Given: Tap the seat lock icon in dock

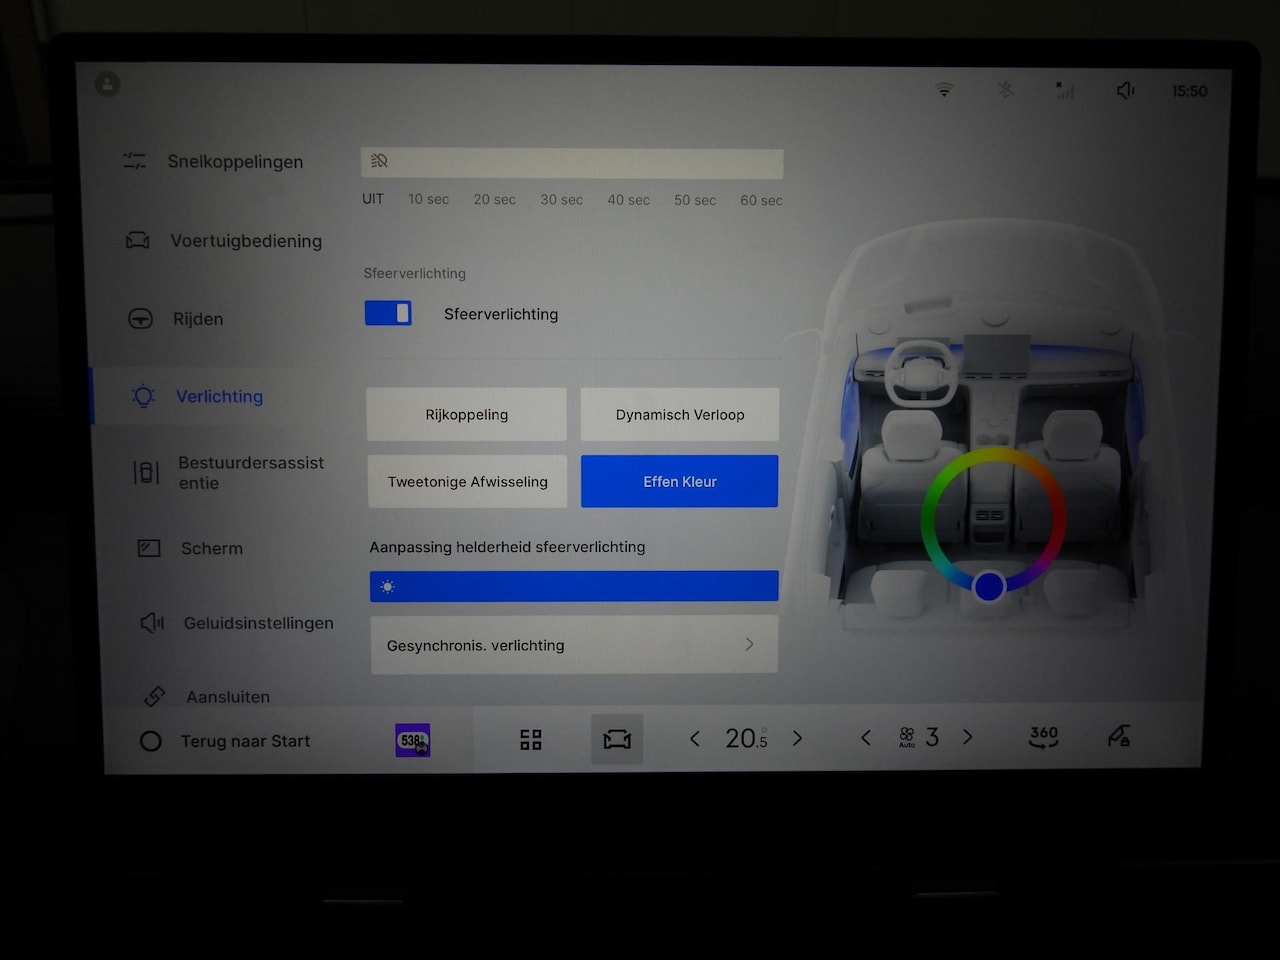Looking at the screenshot, I should click(1119, 737).
